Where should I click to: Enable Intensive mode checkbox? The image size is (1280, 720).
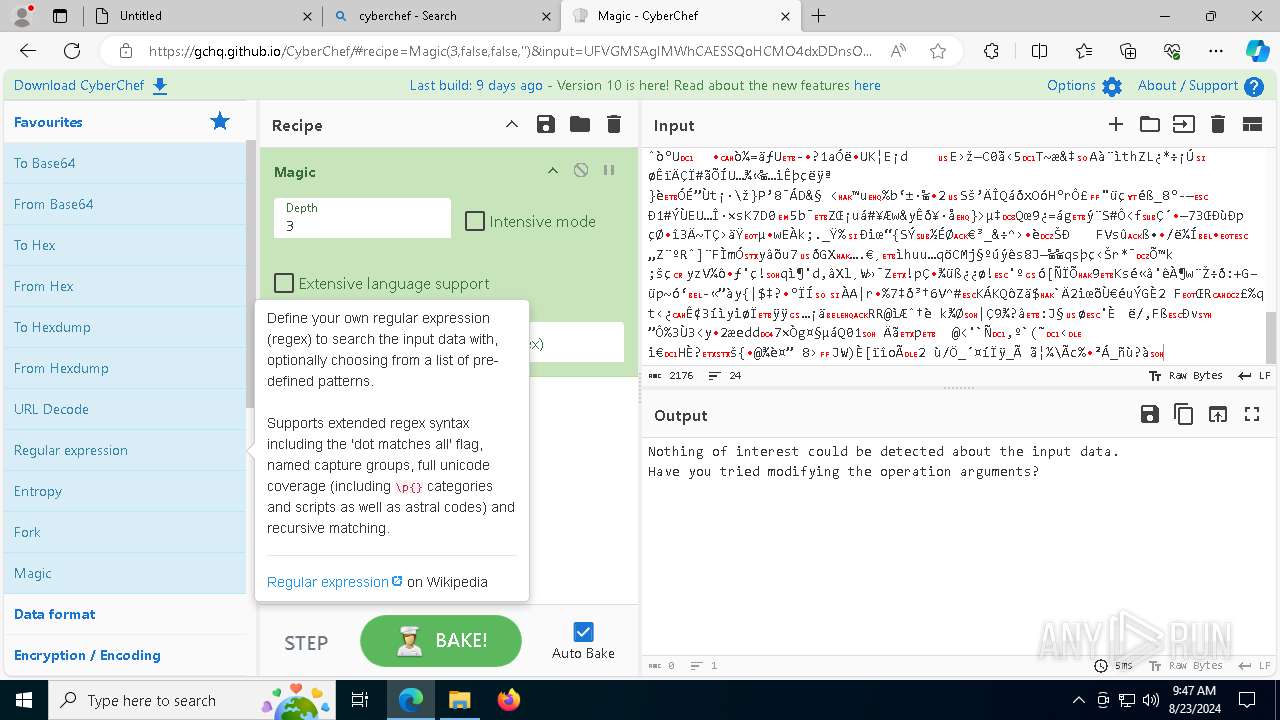point(475,221)
